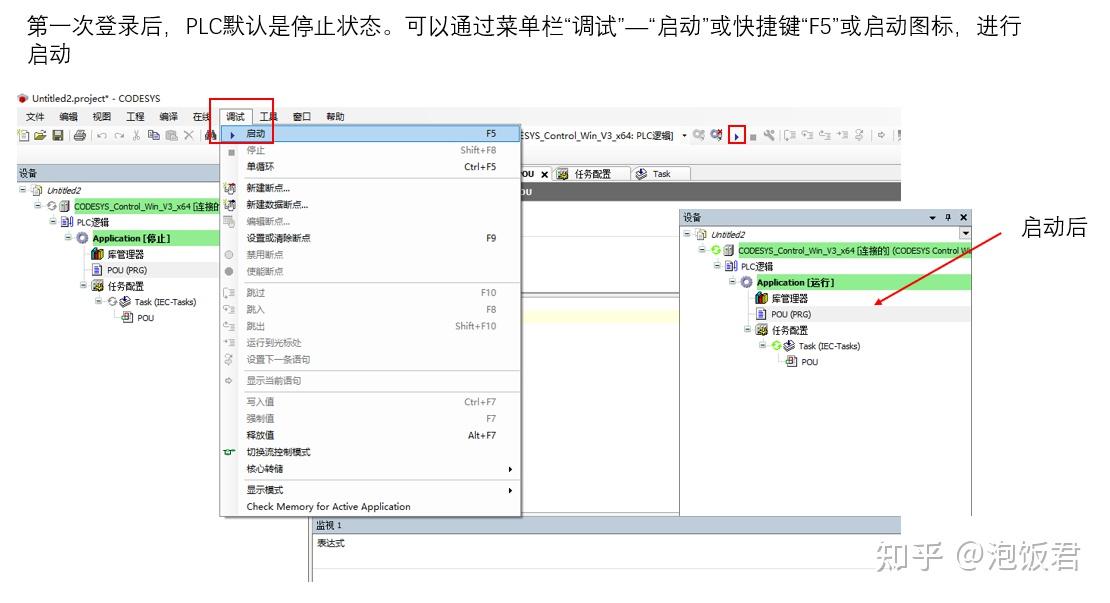Click the Redo arrow toolbar icon
This screenshot has height=603, width=1110.
119,135
